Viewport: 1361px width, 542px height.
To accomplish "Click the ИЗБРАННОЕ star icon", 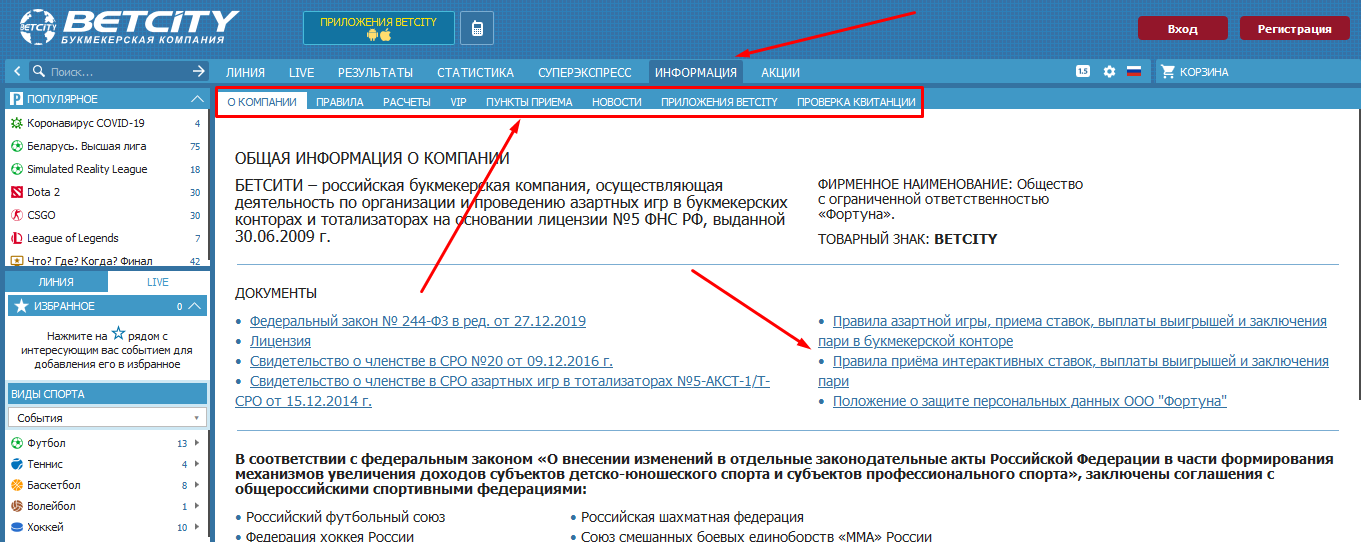I will tap(20, 306).
